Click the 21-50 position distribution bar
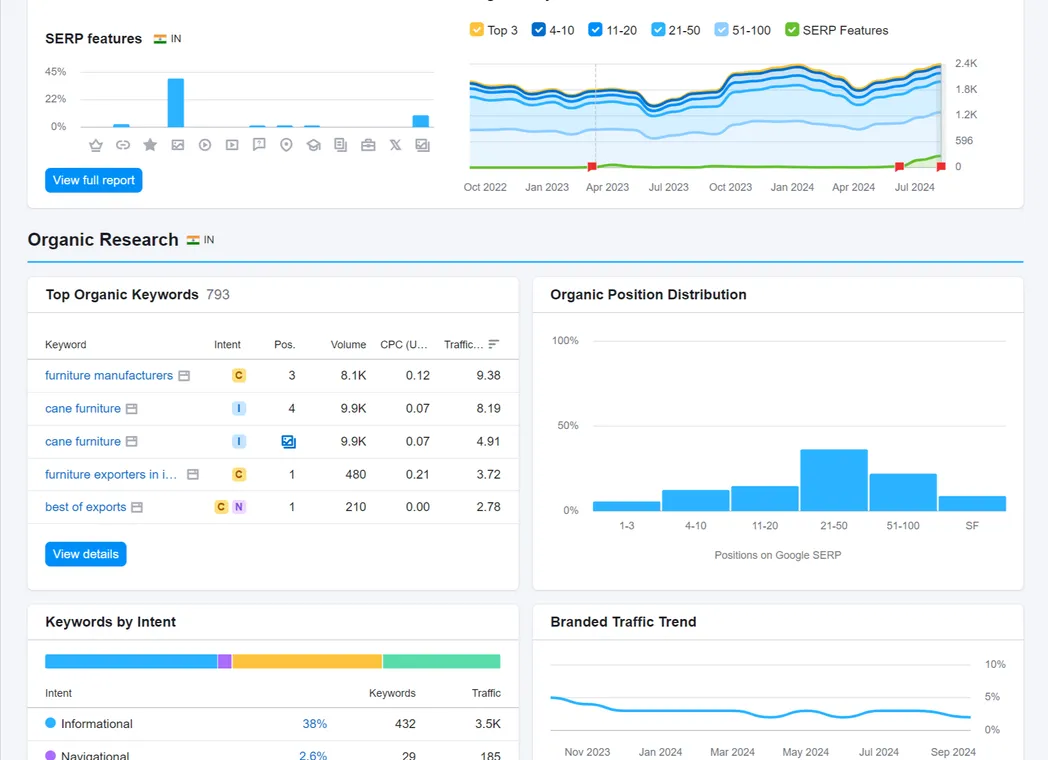This screenshot has width=1048, height=760. pyautogui.click(x=833, y=480)
